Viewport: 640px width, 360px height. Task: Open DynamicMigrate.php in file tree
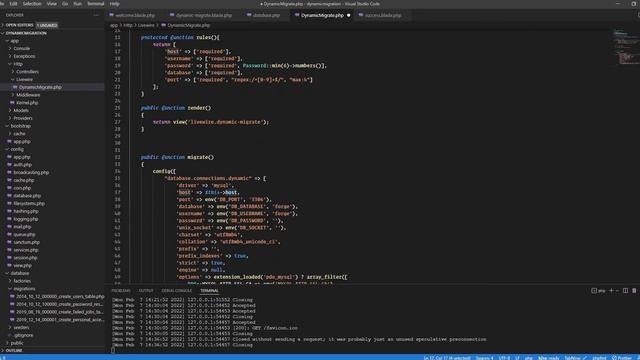point(40,87)
